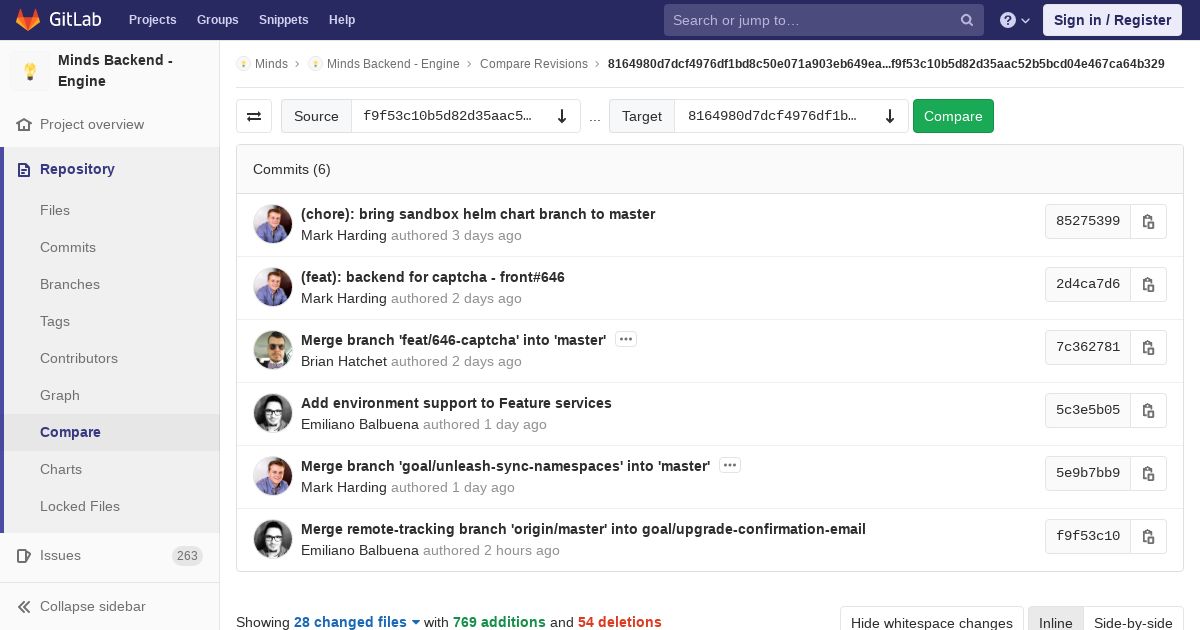Expand description of feat/646-captcha merge commit
The width and height of the screenshot is (1200, 630).
pos(626,339)
